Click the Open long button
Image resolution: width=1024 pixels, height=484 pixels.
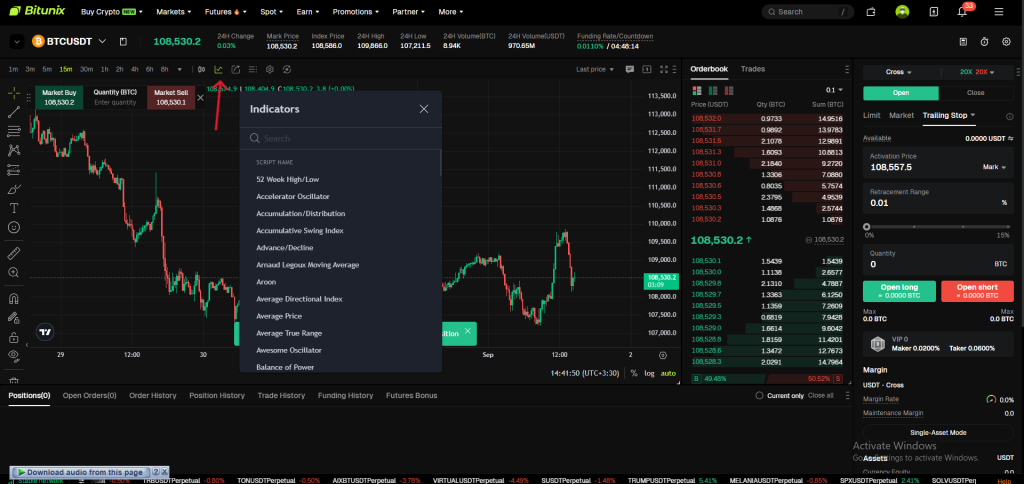click(x=899, y=291)
